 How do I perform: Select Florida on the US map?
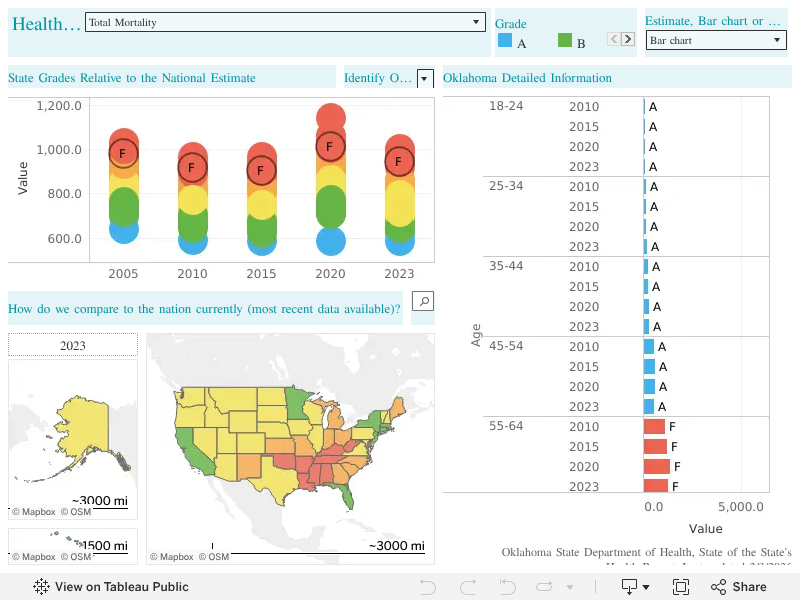coord(346,495)
